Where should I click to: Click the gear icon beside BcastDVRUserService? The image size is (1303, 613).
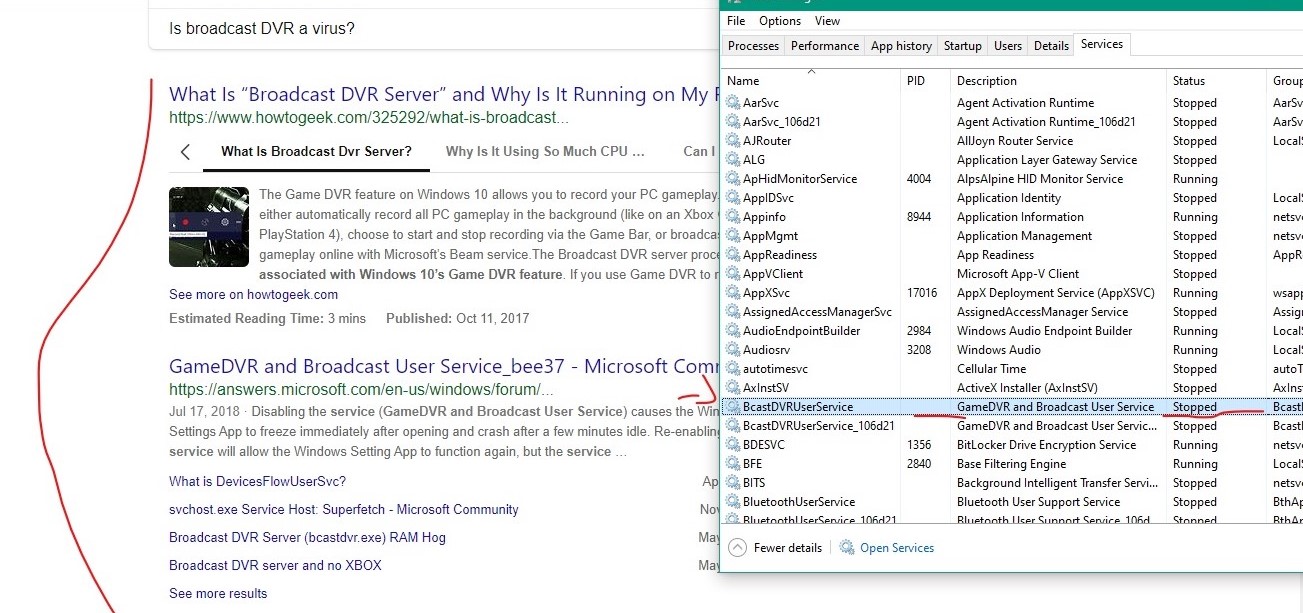(x=733, y=407)
